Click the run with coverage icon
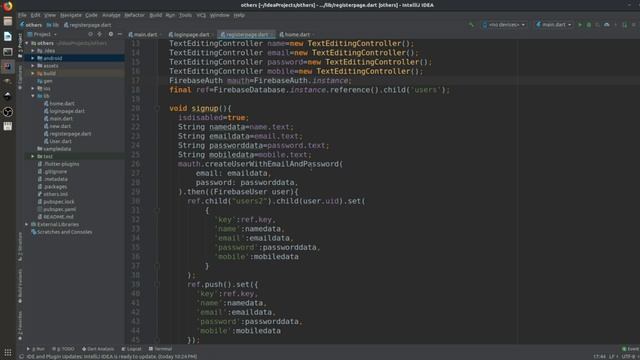640x360 pixels. 598,25
